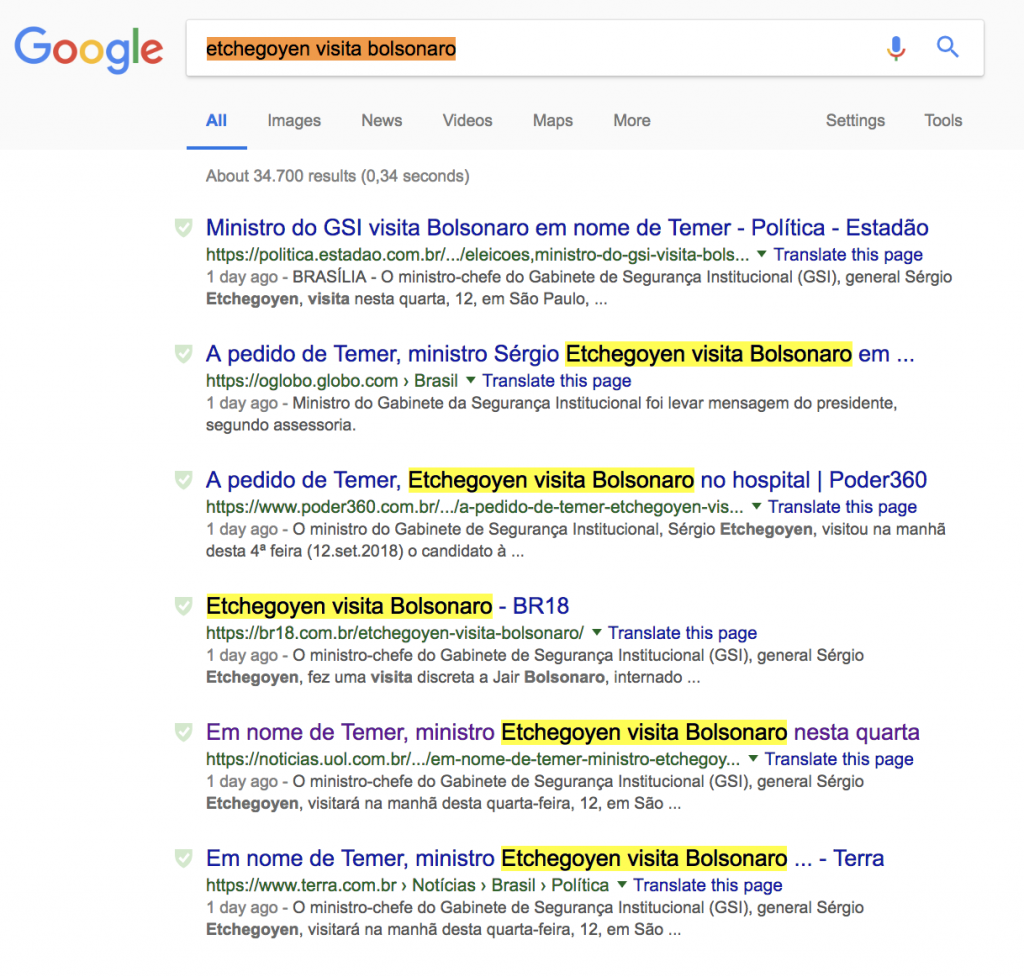
Task: Click the Google logo
Action: [88, 49]
